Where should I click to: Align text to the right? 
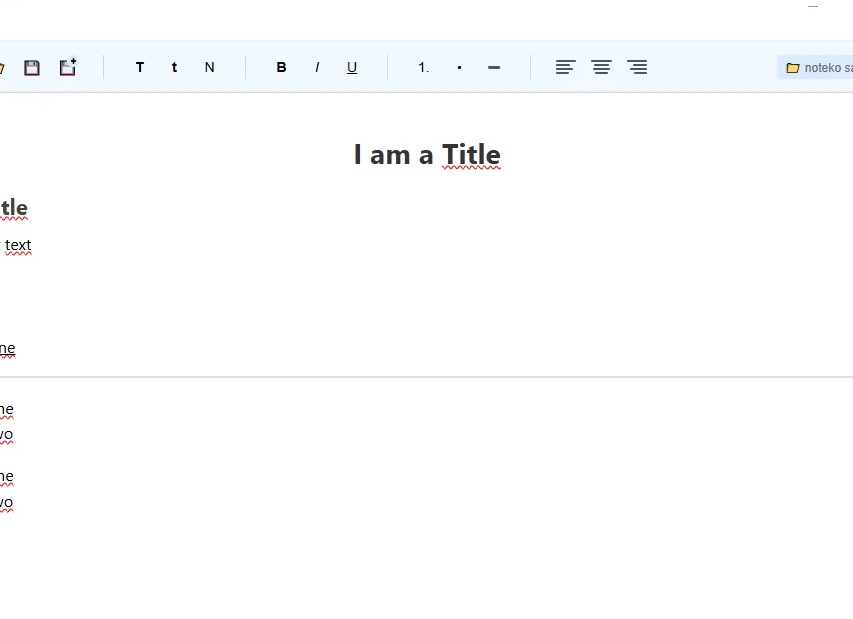click(637, 67)
